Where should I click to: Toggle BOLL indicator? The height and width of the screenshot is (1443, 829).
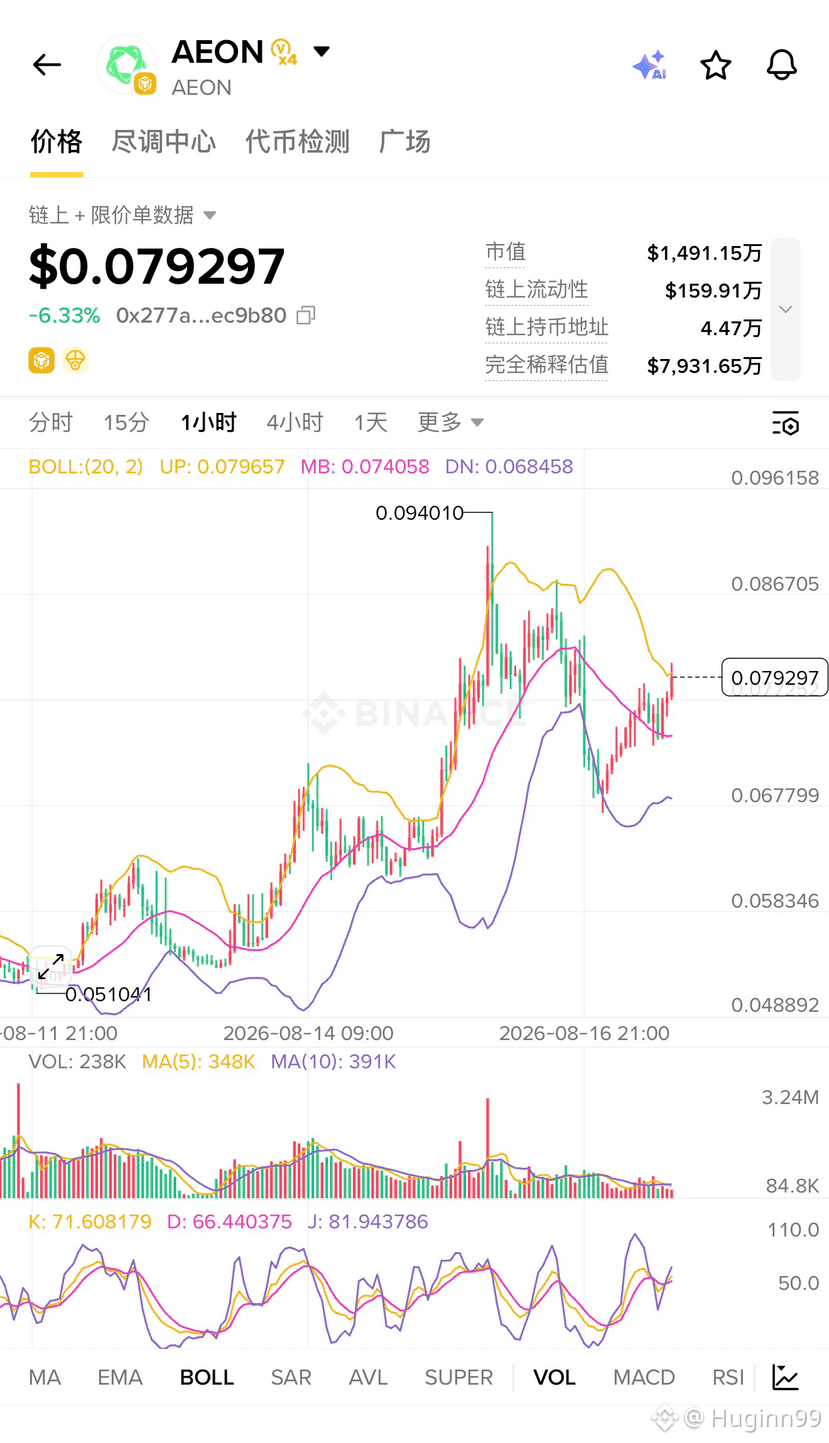coord(207,1377)
